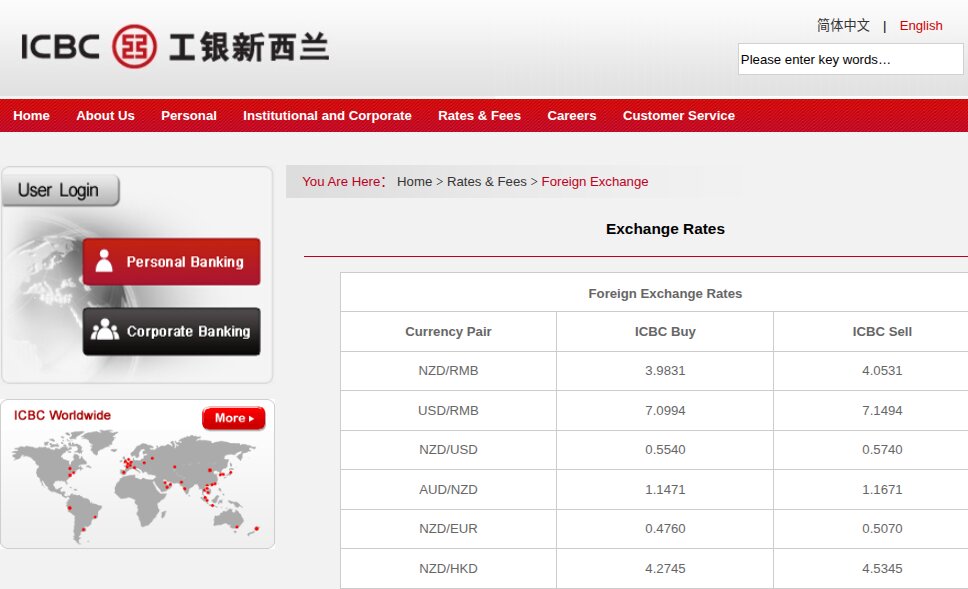Open the ICBC Worldwide map image
This screenshot has width=968, height=589.
pyautogui.click(x=136, y=485)
